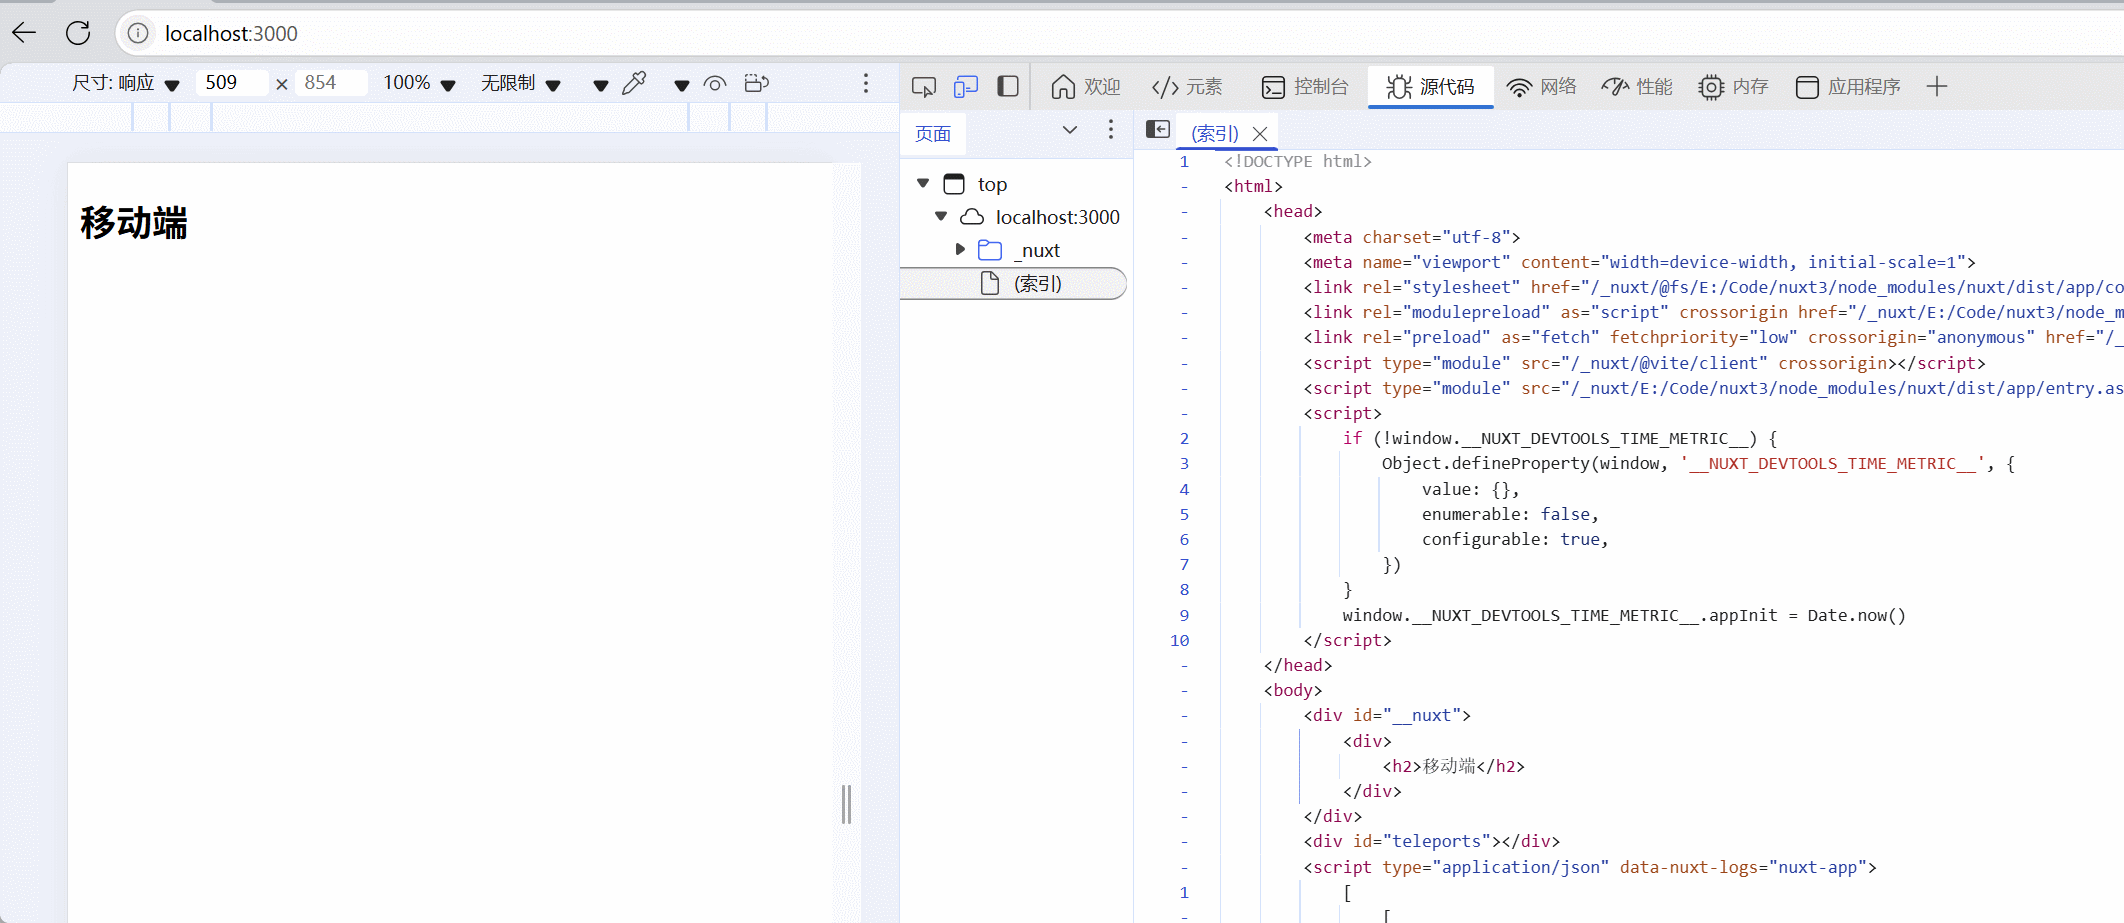This screenshot has width=2124, height=923.
Task: View site information icon in address bar
Action: tap(138, 33)
